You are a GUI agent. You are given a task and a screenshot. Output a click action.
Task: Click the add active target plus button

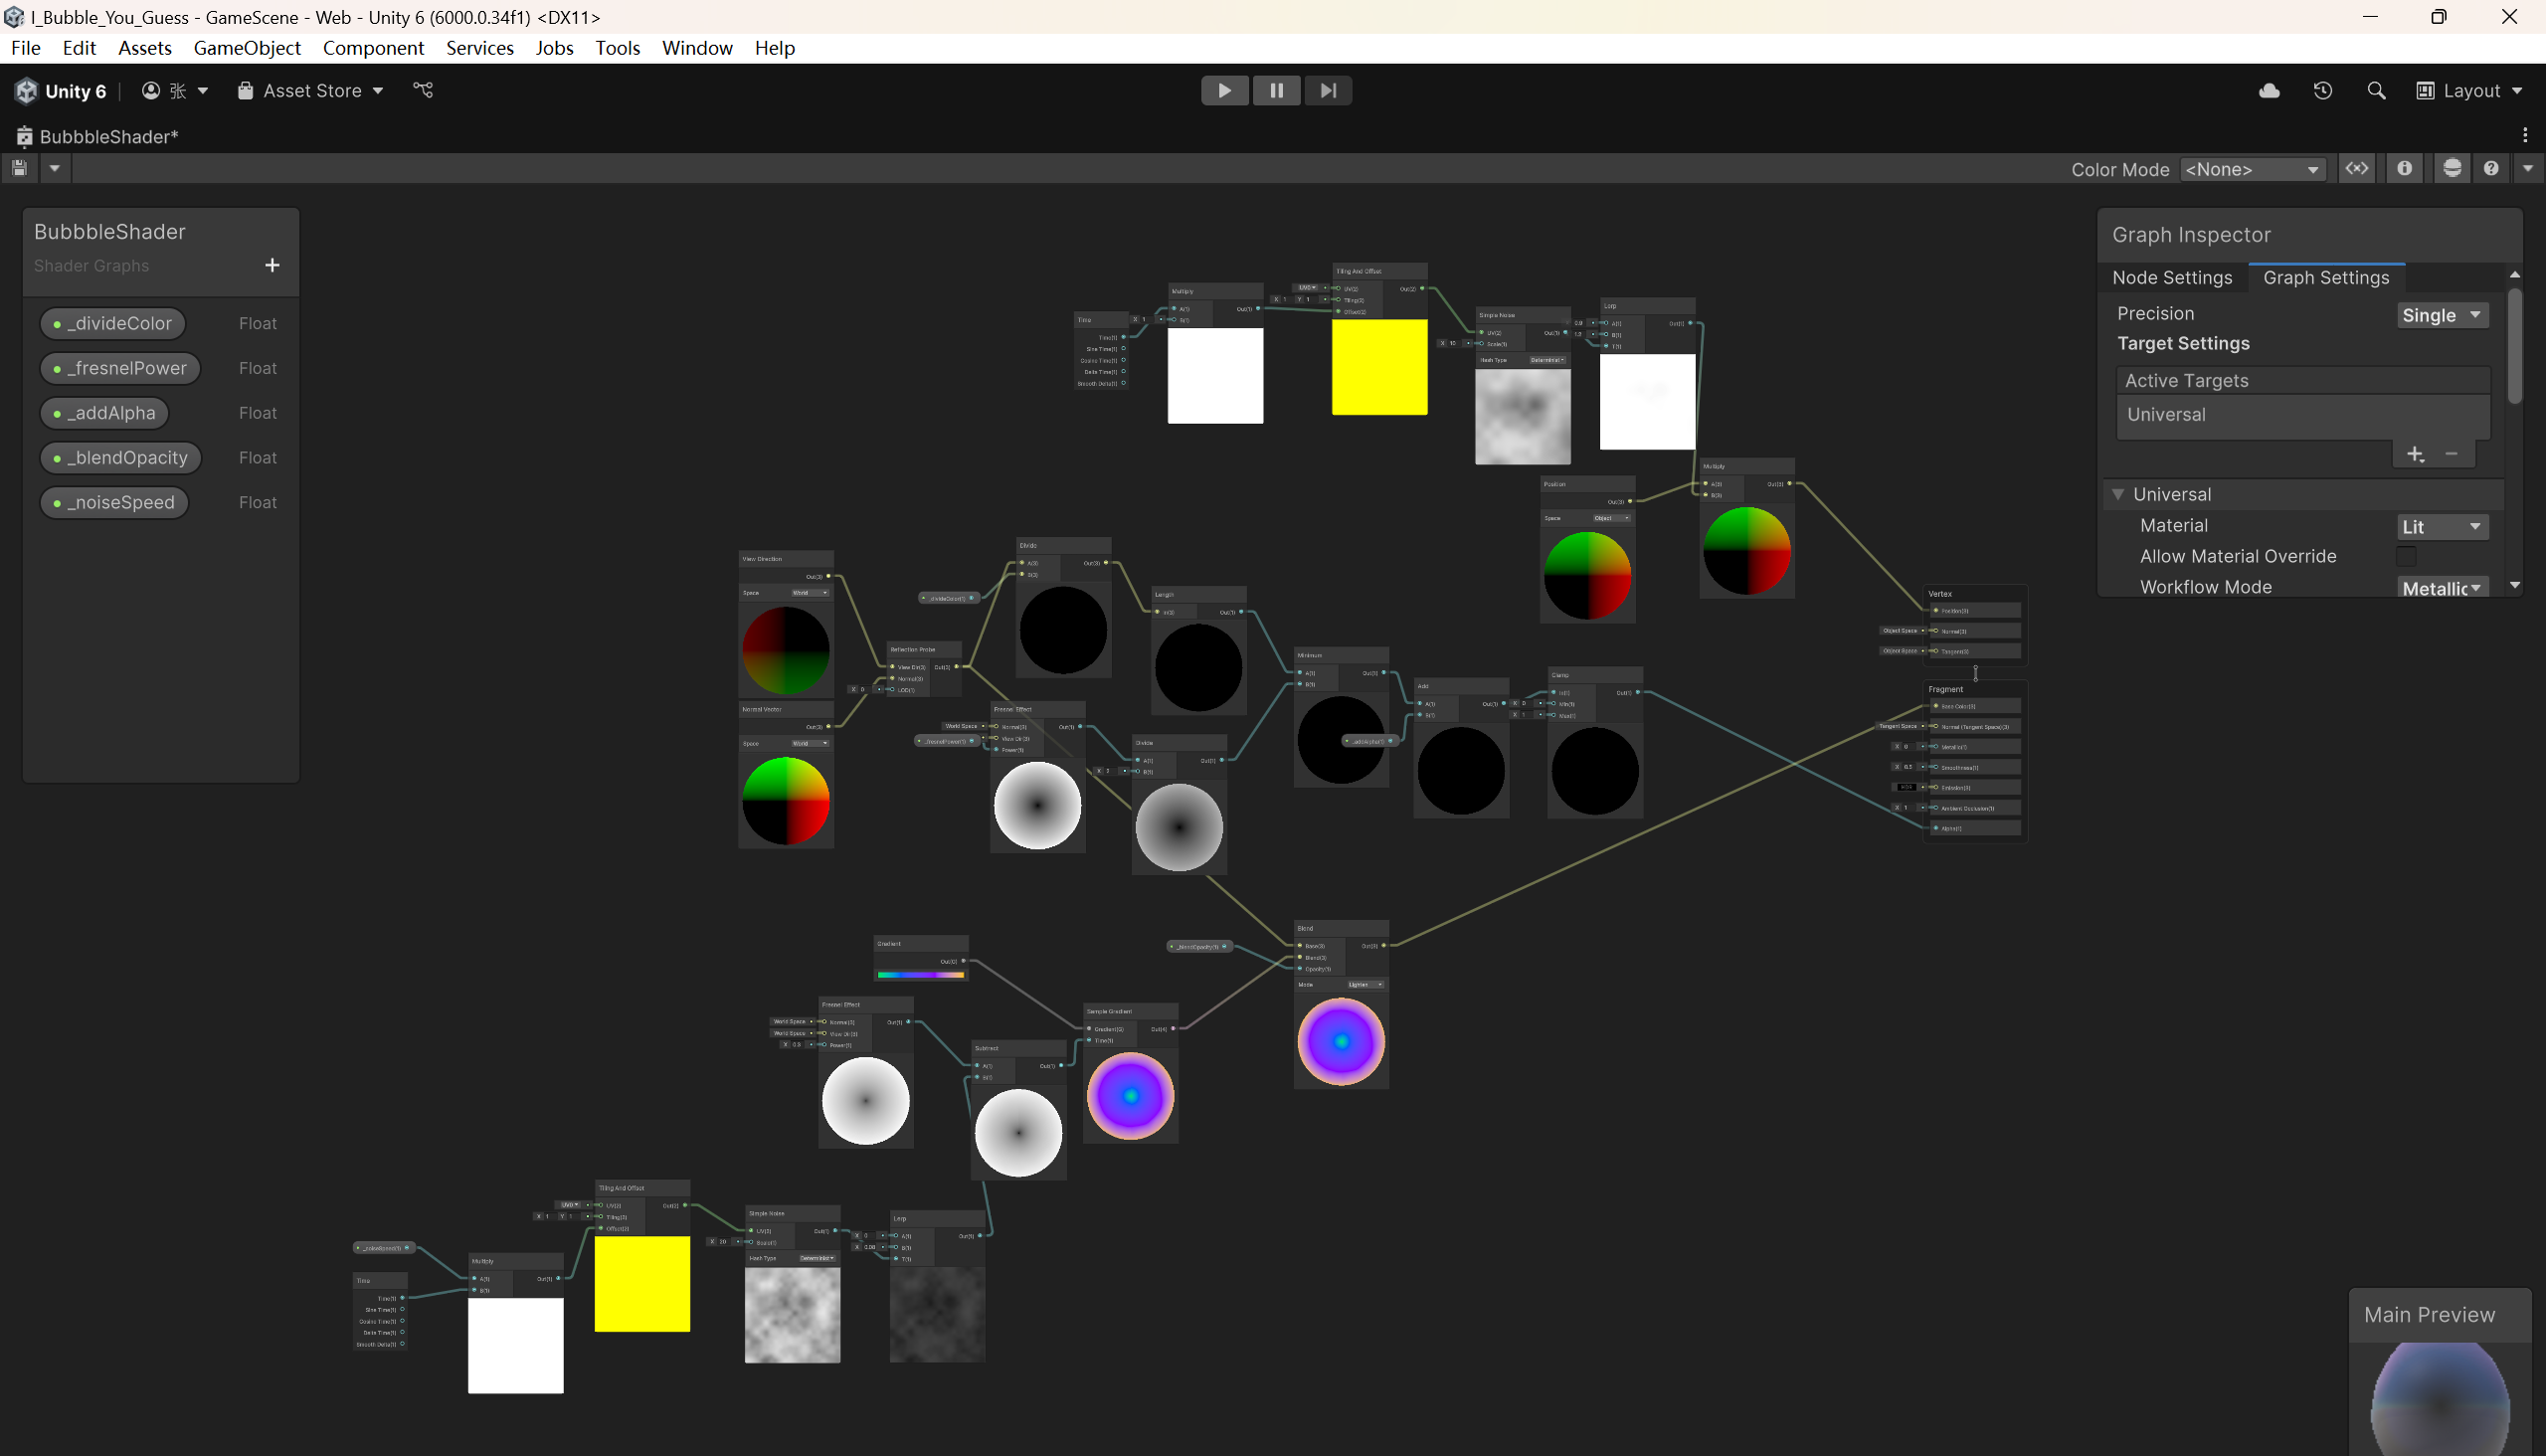coord(2415,454)
